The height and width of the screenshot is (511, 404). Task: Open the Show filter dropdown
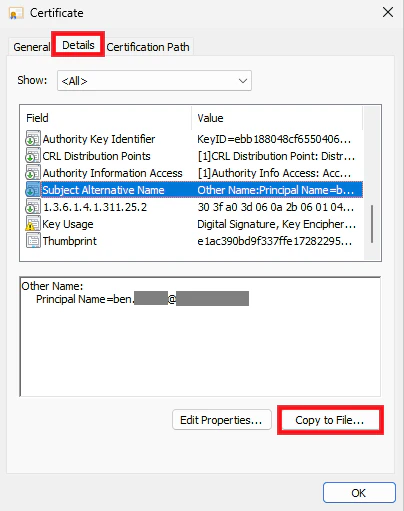tap(154, 81)
